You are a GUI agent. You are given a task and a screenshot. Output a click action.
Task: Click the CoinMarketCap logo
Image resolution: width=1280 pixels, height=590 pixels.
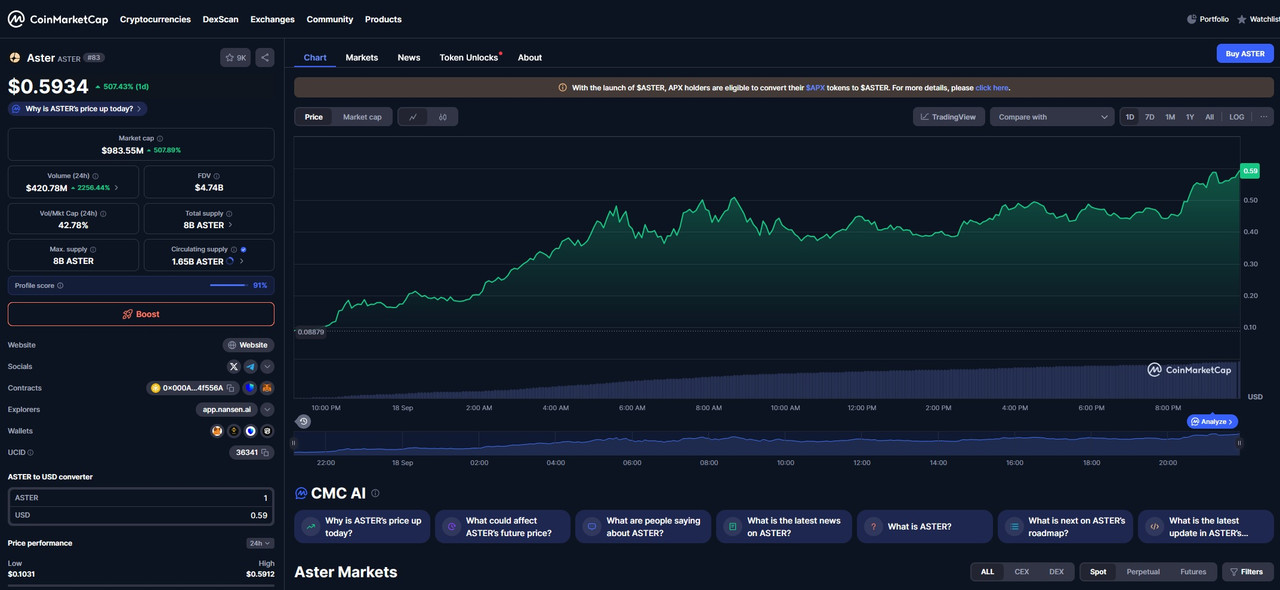56,19
